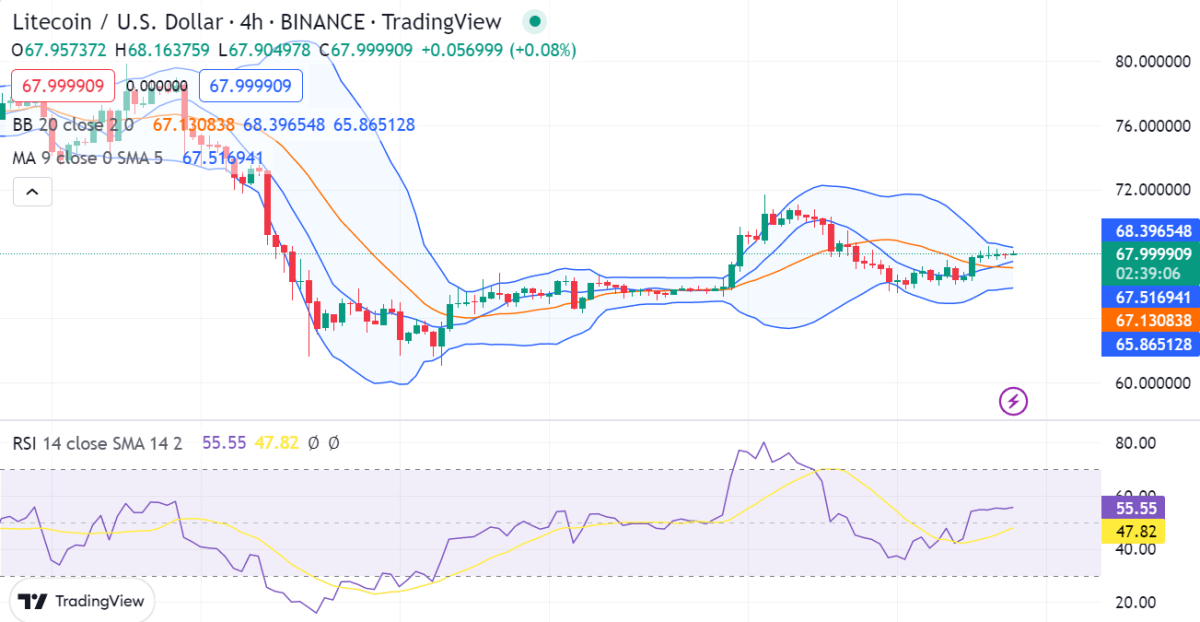Select the MA 9 close 0 SMA 5 legend

pyautogui.click(x=88, y=158)
